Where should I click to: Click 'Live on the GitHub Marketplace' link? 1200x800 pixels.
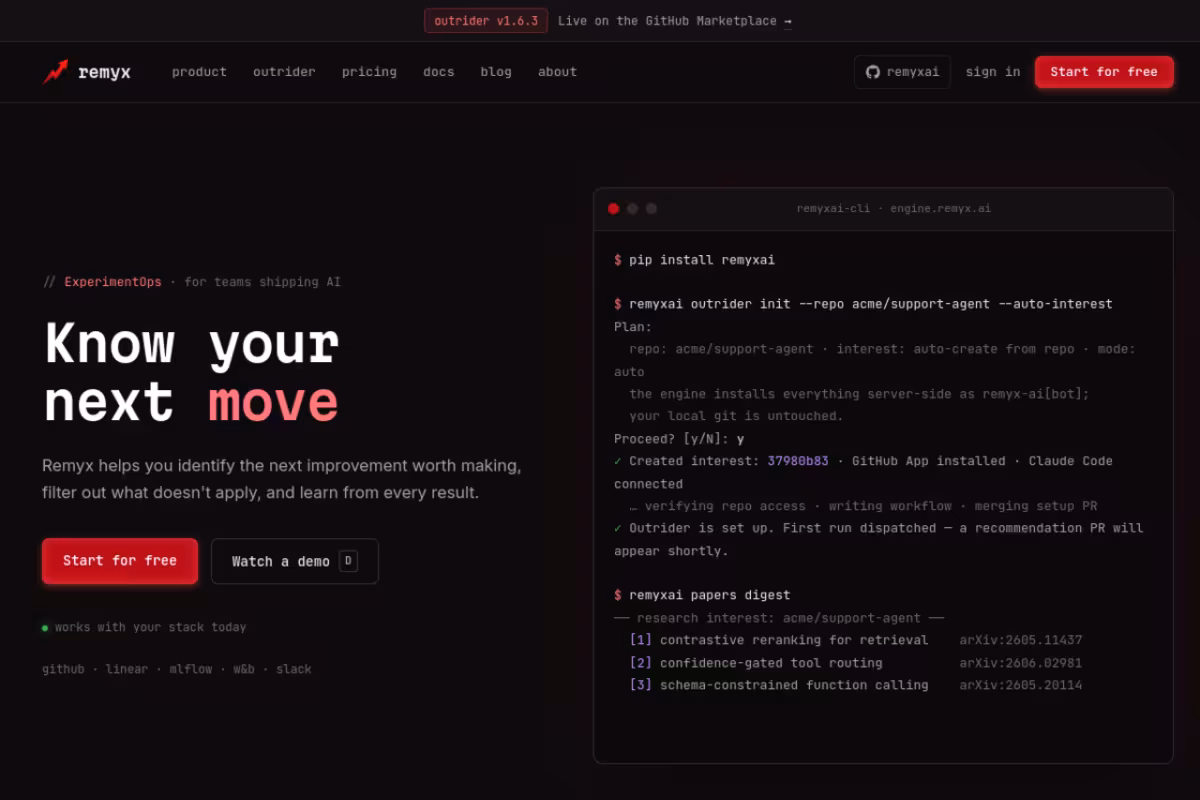[x=675, y=21]
